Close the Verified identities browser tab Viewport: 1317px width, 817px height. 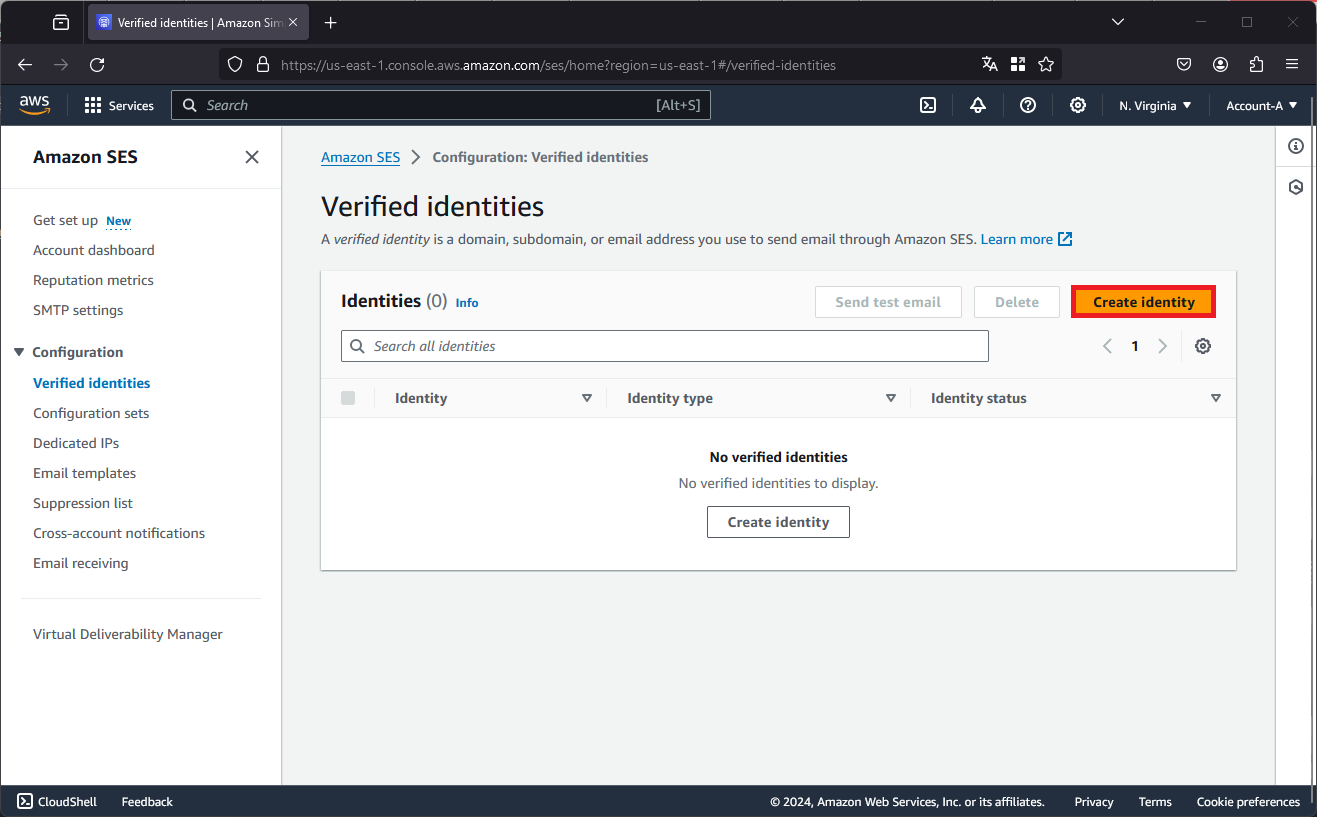[293, 22]
